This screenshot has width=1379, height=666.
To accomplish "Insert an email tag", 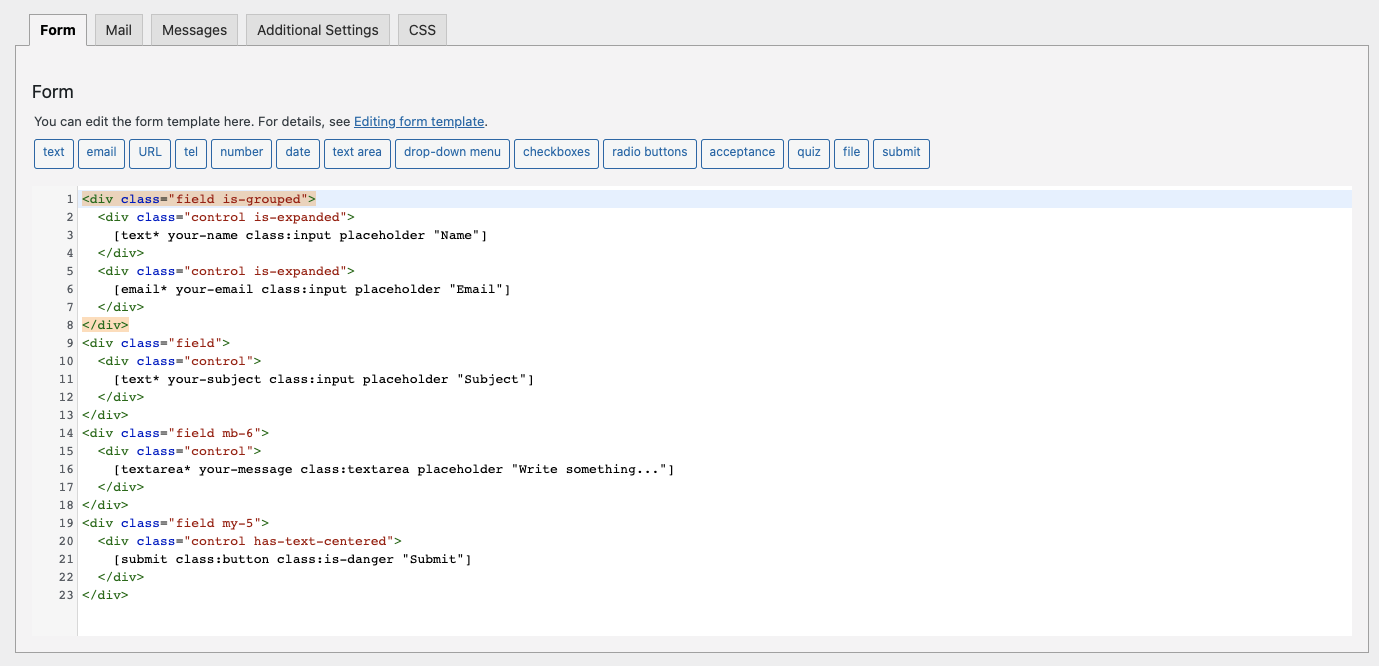I will pyautogui.click(x=102, y=153).
